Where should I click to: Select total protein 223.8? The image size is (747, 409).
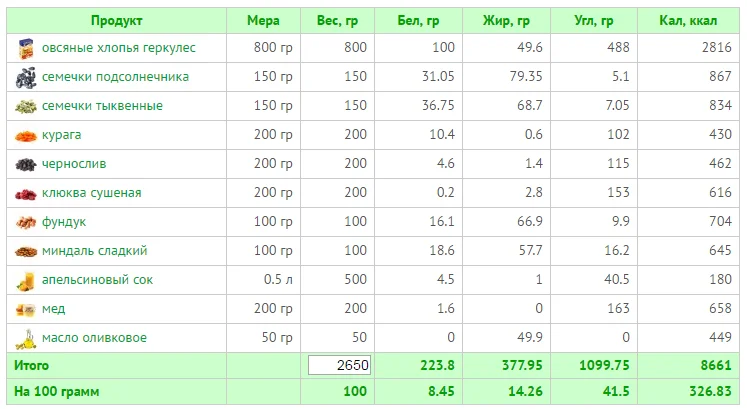[x=437, y=366]
